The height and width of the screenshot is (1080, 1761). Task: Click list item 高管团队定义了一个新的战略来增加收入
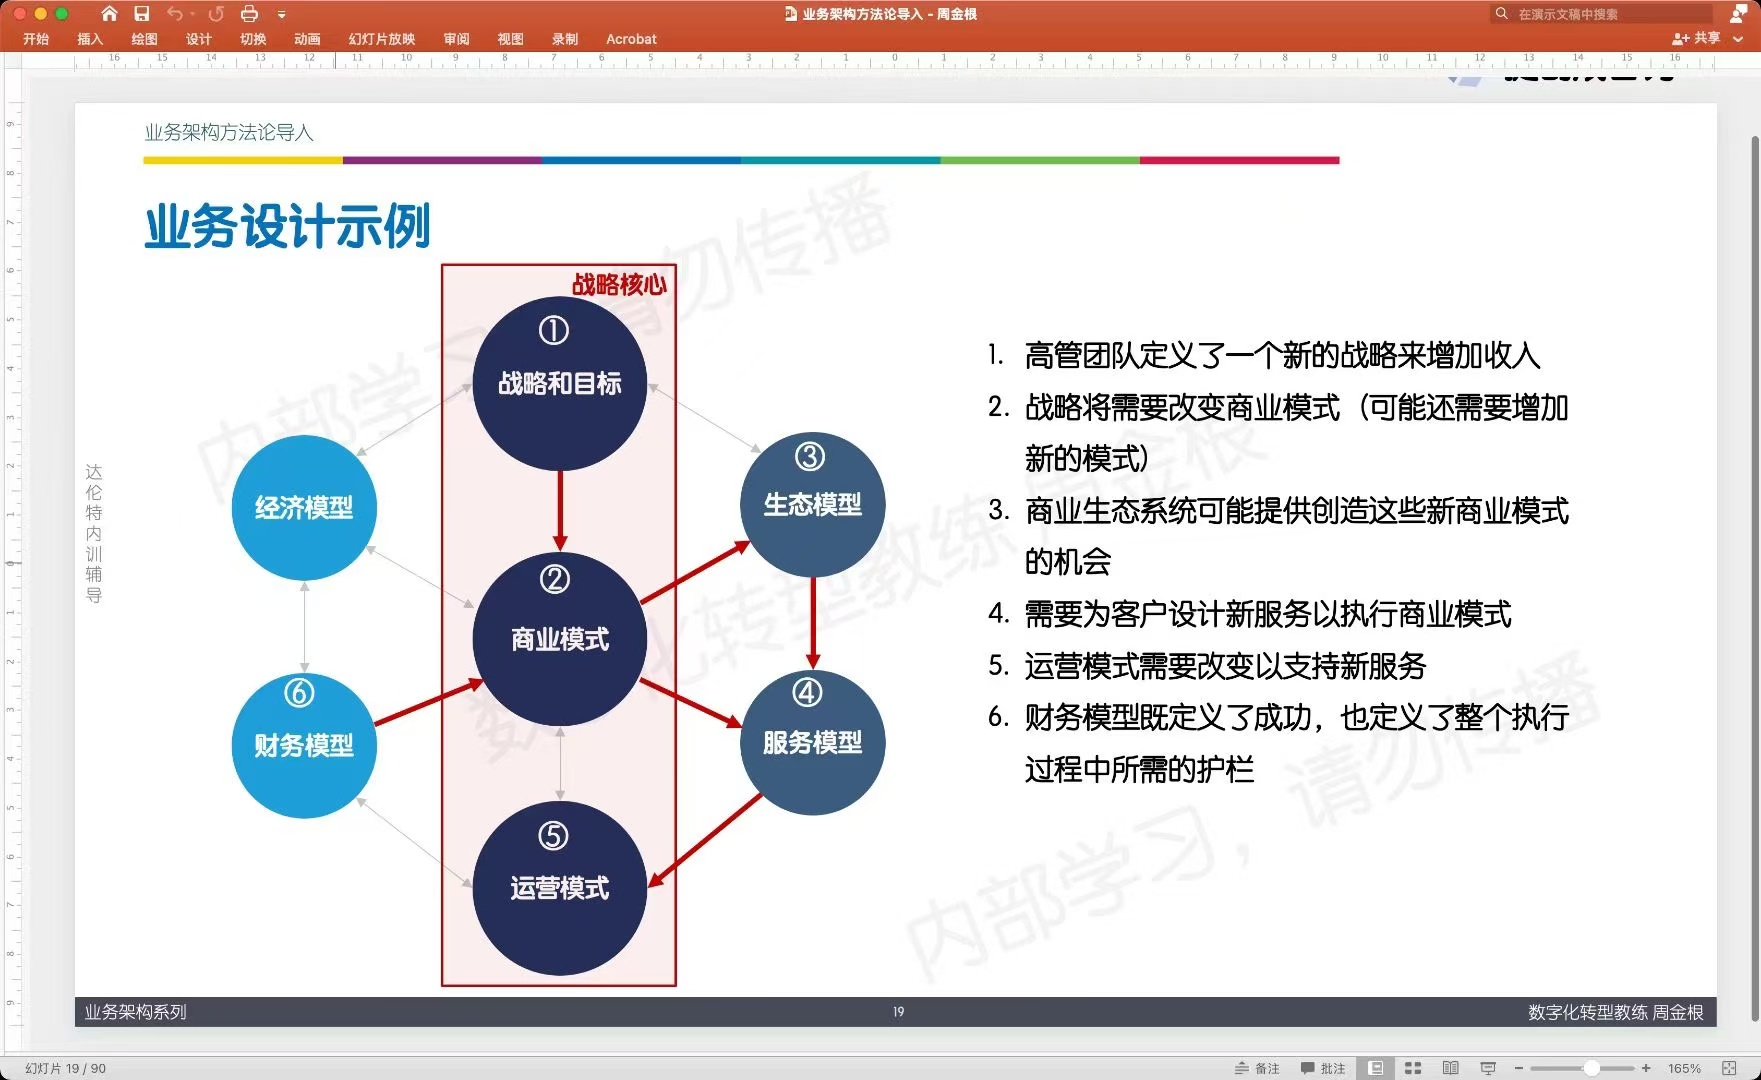click(x=1281, y=355)
